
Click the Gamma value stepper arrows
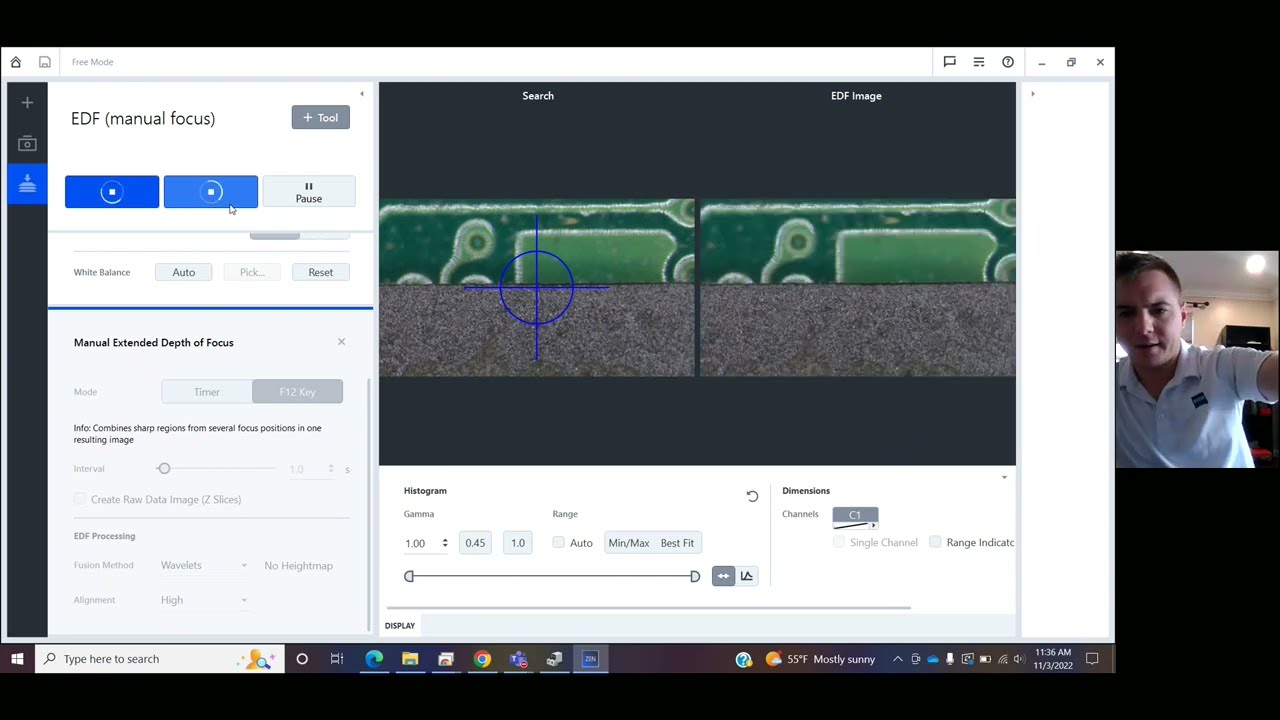(445, 543)
